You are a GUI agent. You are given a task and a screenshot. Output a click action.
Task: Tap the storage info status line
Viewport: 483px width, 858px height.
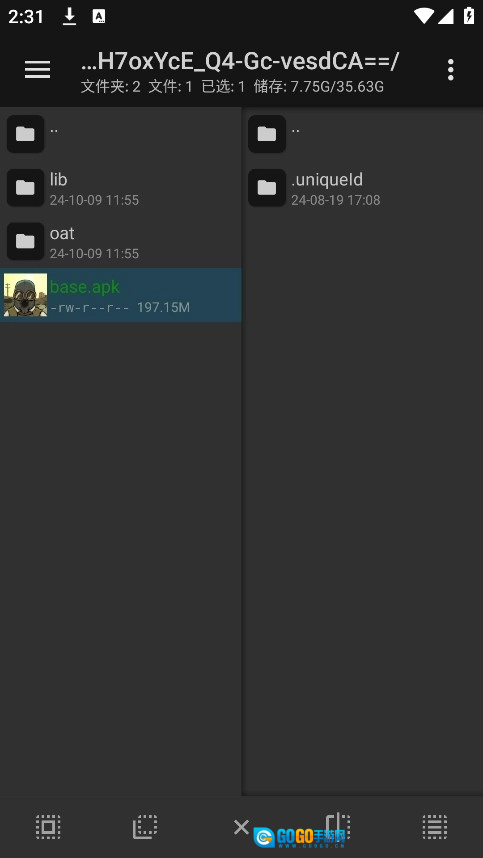232,86
